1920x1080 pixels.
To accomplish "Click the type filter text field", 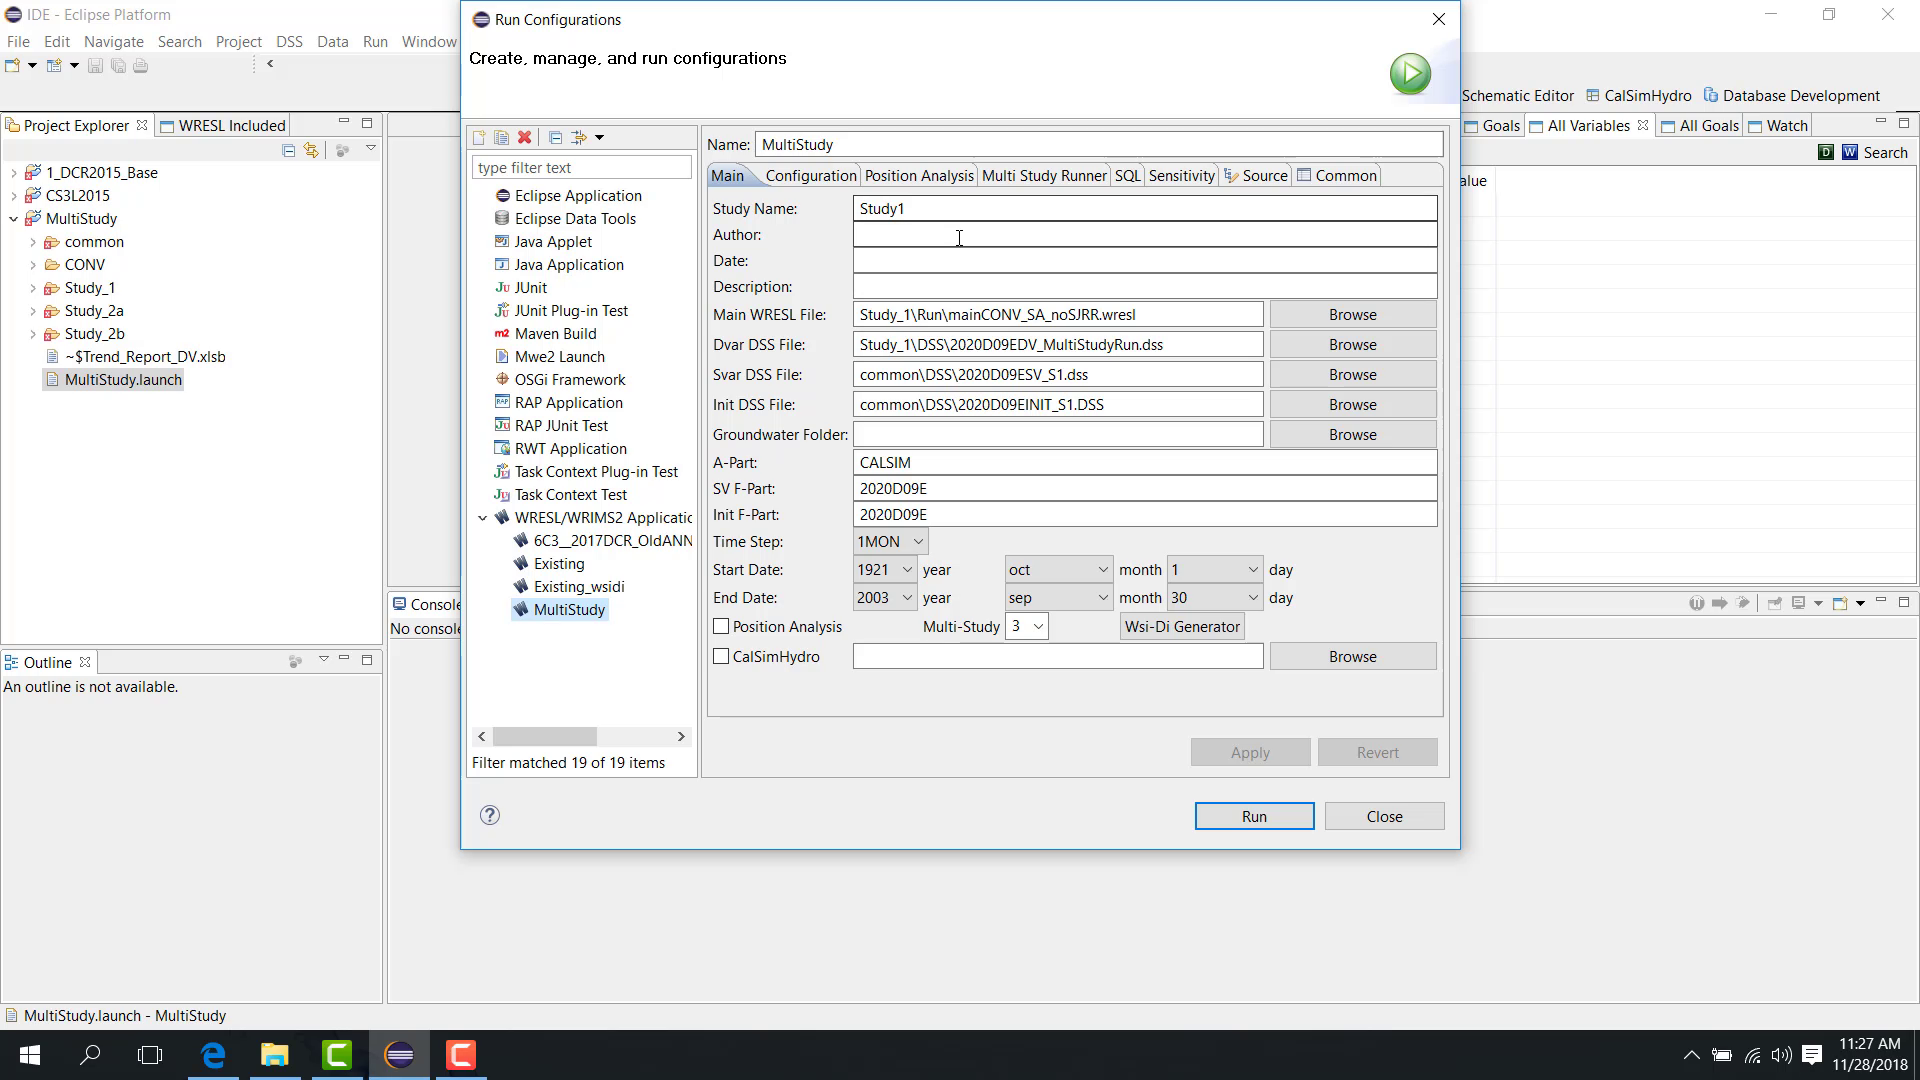I will [581, 167].
